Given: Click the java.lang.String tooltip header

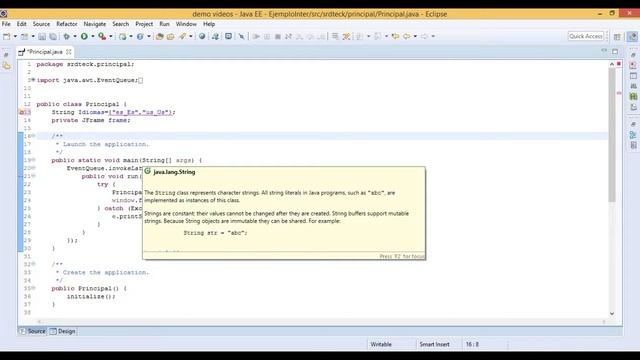Looking at the screenshot, I should coord(174,172).
